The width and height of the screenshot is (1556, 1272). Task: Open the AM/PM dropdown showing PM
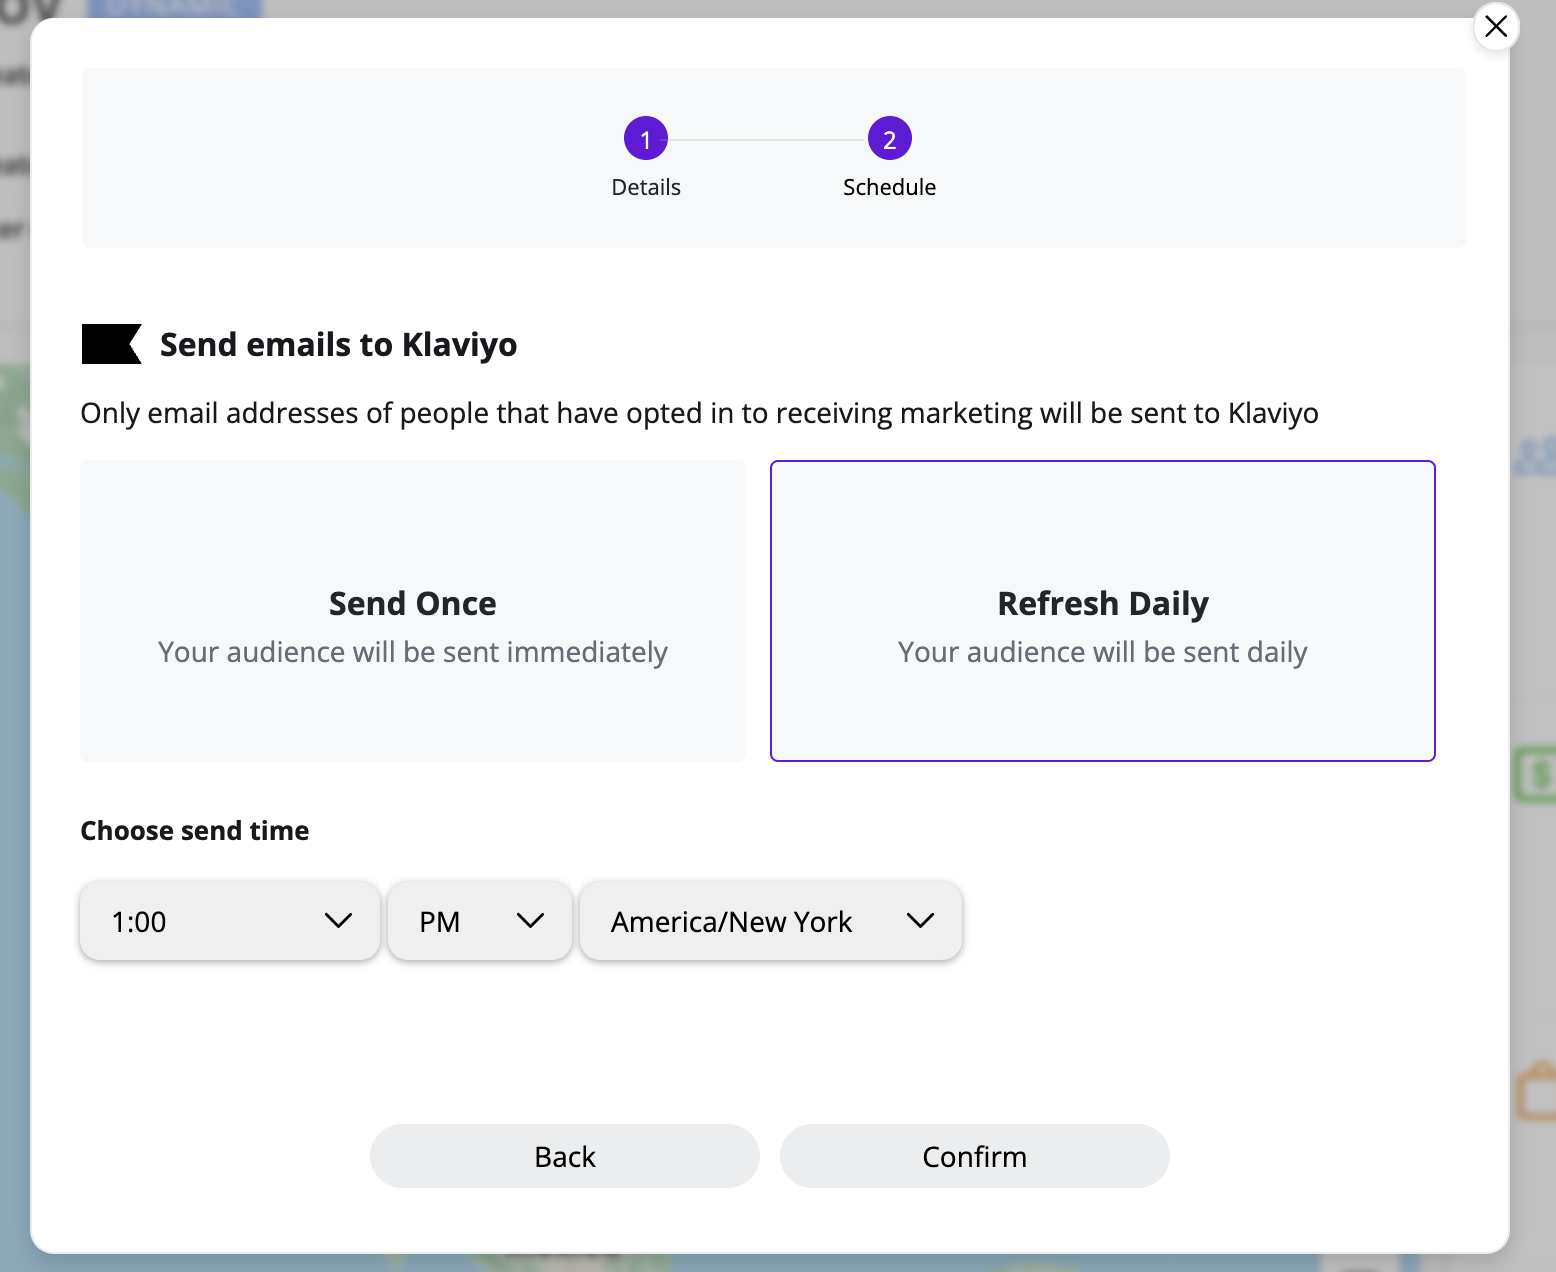point(480,921)
